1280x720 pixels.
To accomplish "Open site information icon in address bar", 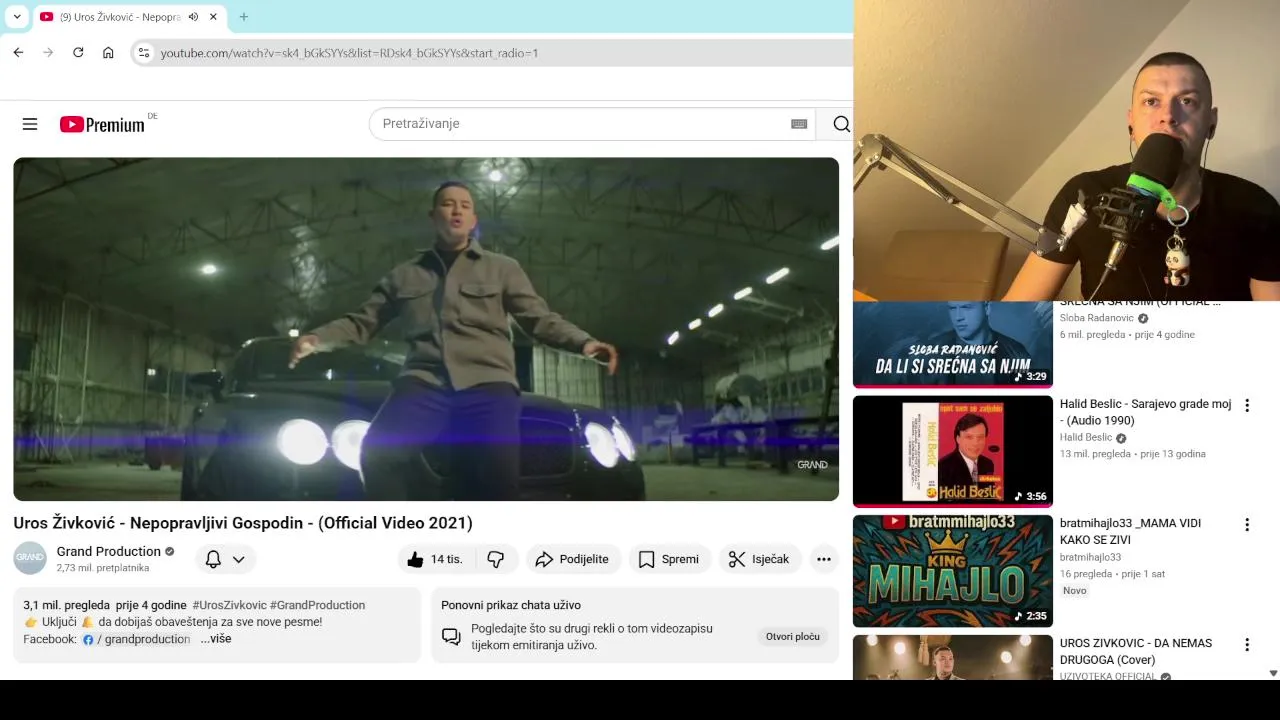I will (144, 53).
